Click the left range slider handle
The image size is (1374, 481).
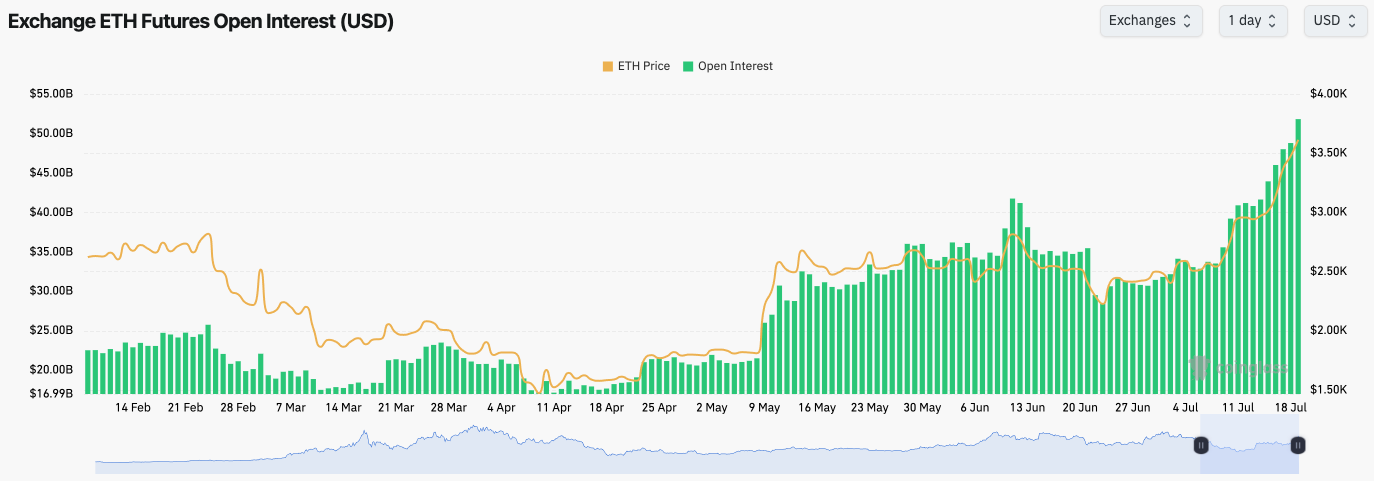coord(1203,445)
